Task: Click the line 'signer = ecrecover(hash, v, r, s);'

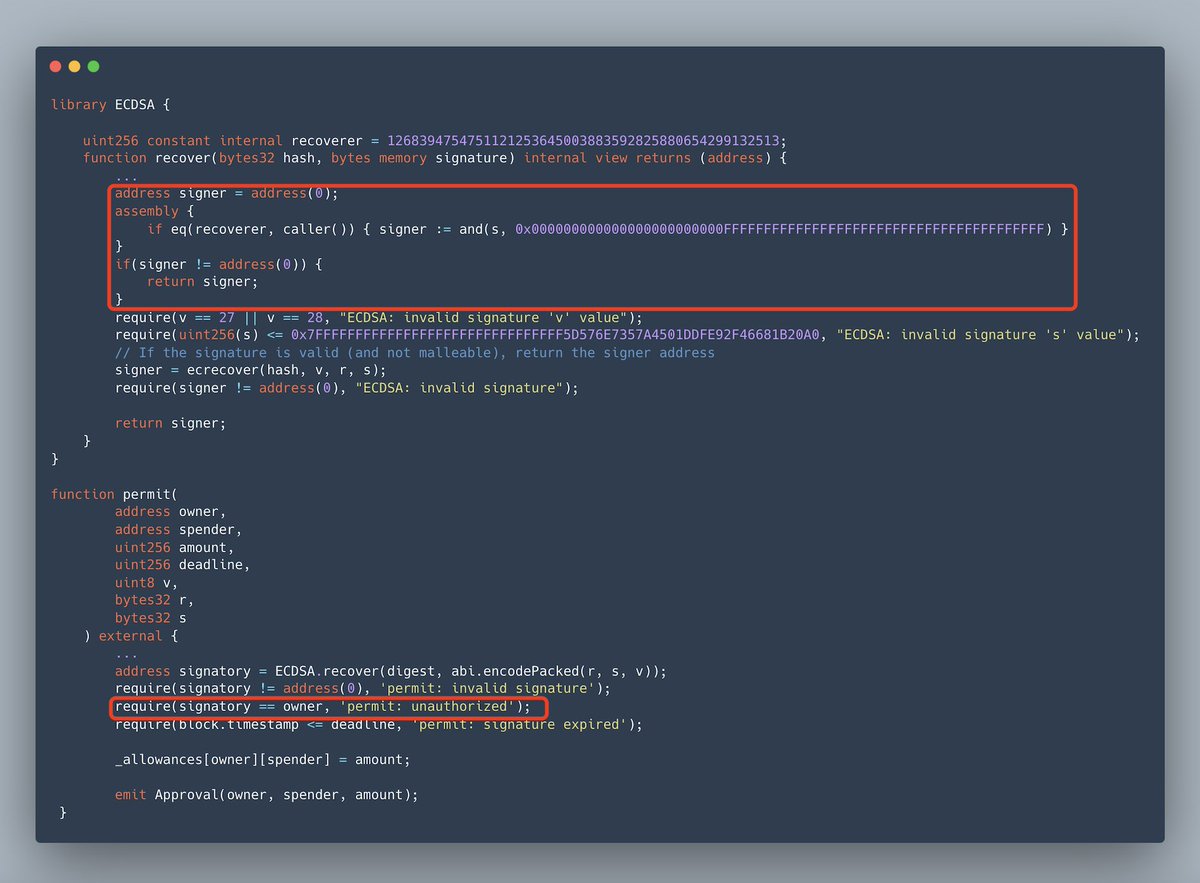Action: click(250, 370)
